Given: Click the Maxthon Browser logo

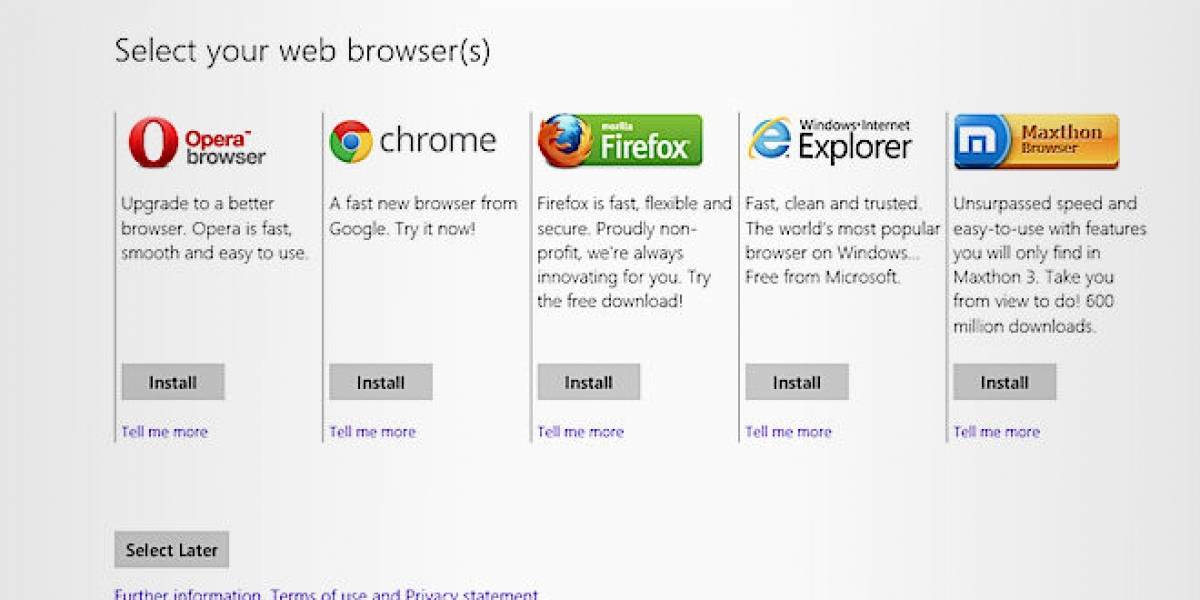Looking at the screenshot, I should click(1036, 141).
